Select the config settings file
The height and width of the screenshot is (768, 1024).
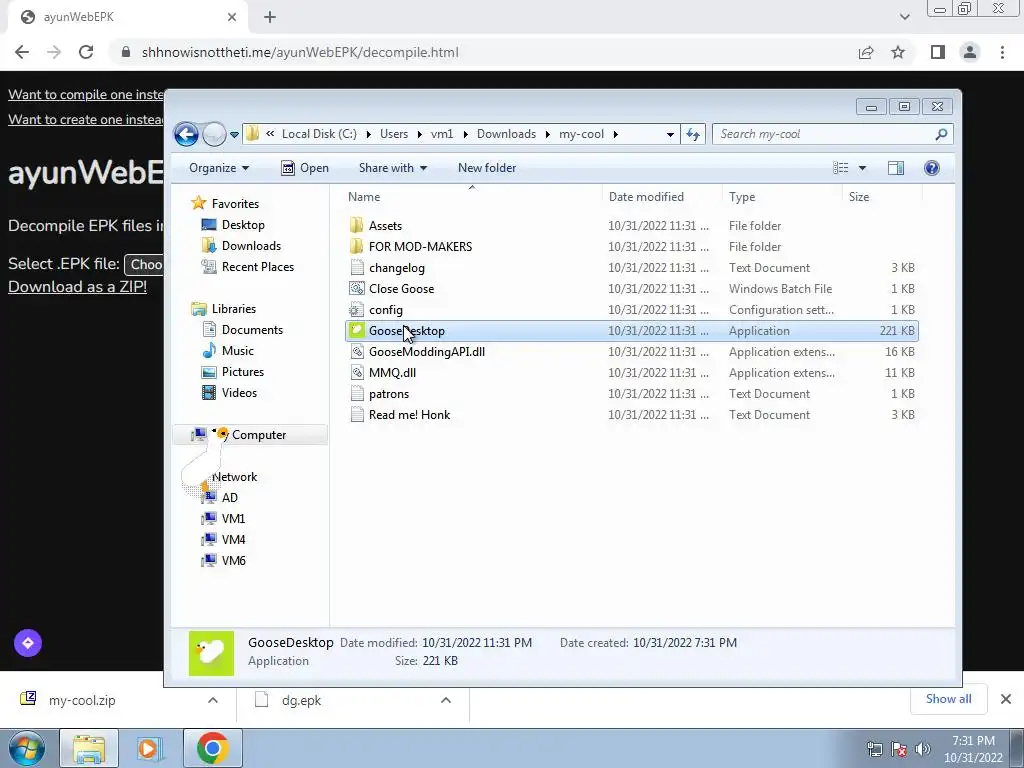click(x=631, y=310)
